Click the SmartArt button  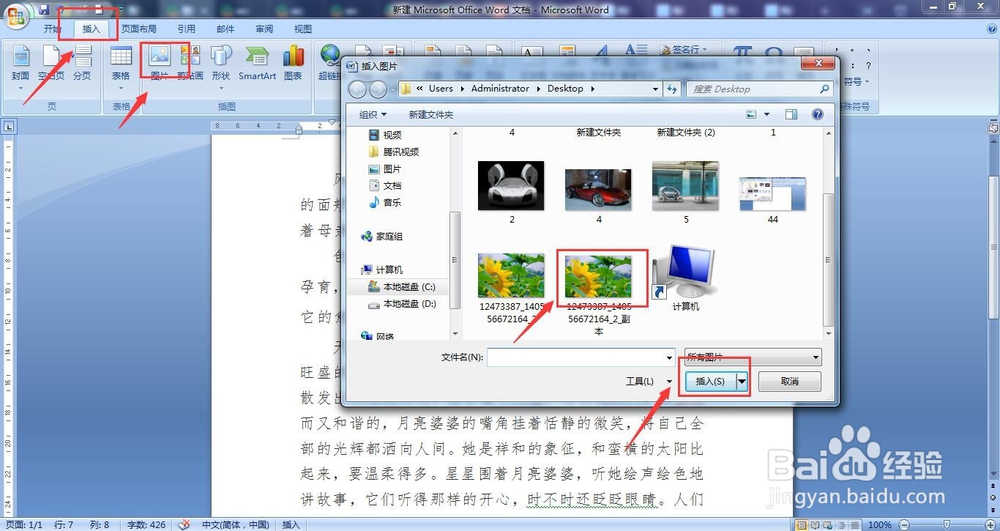(x=257, y=64)
